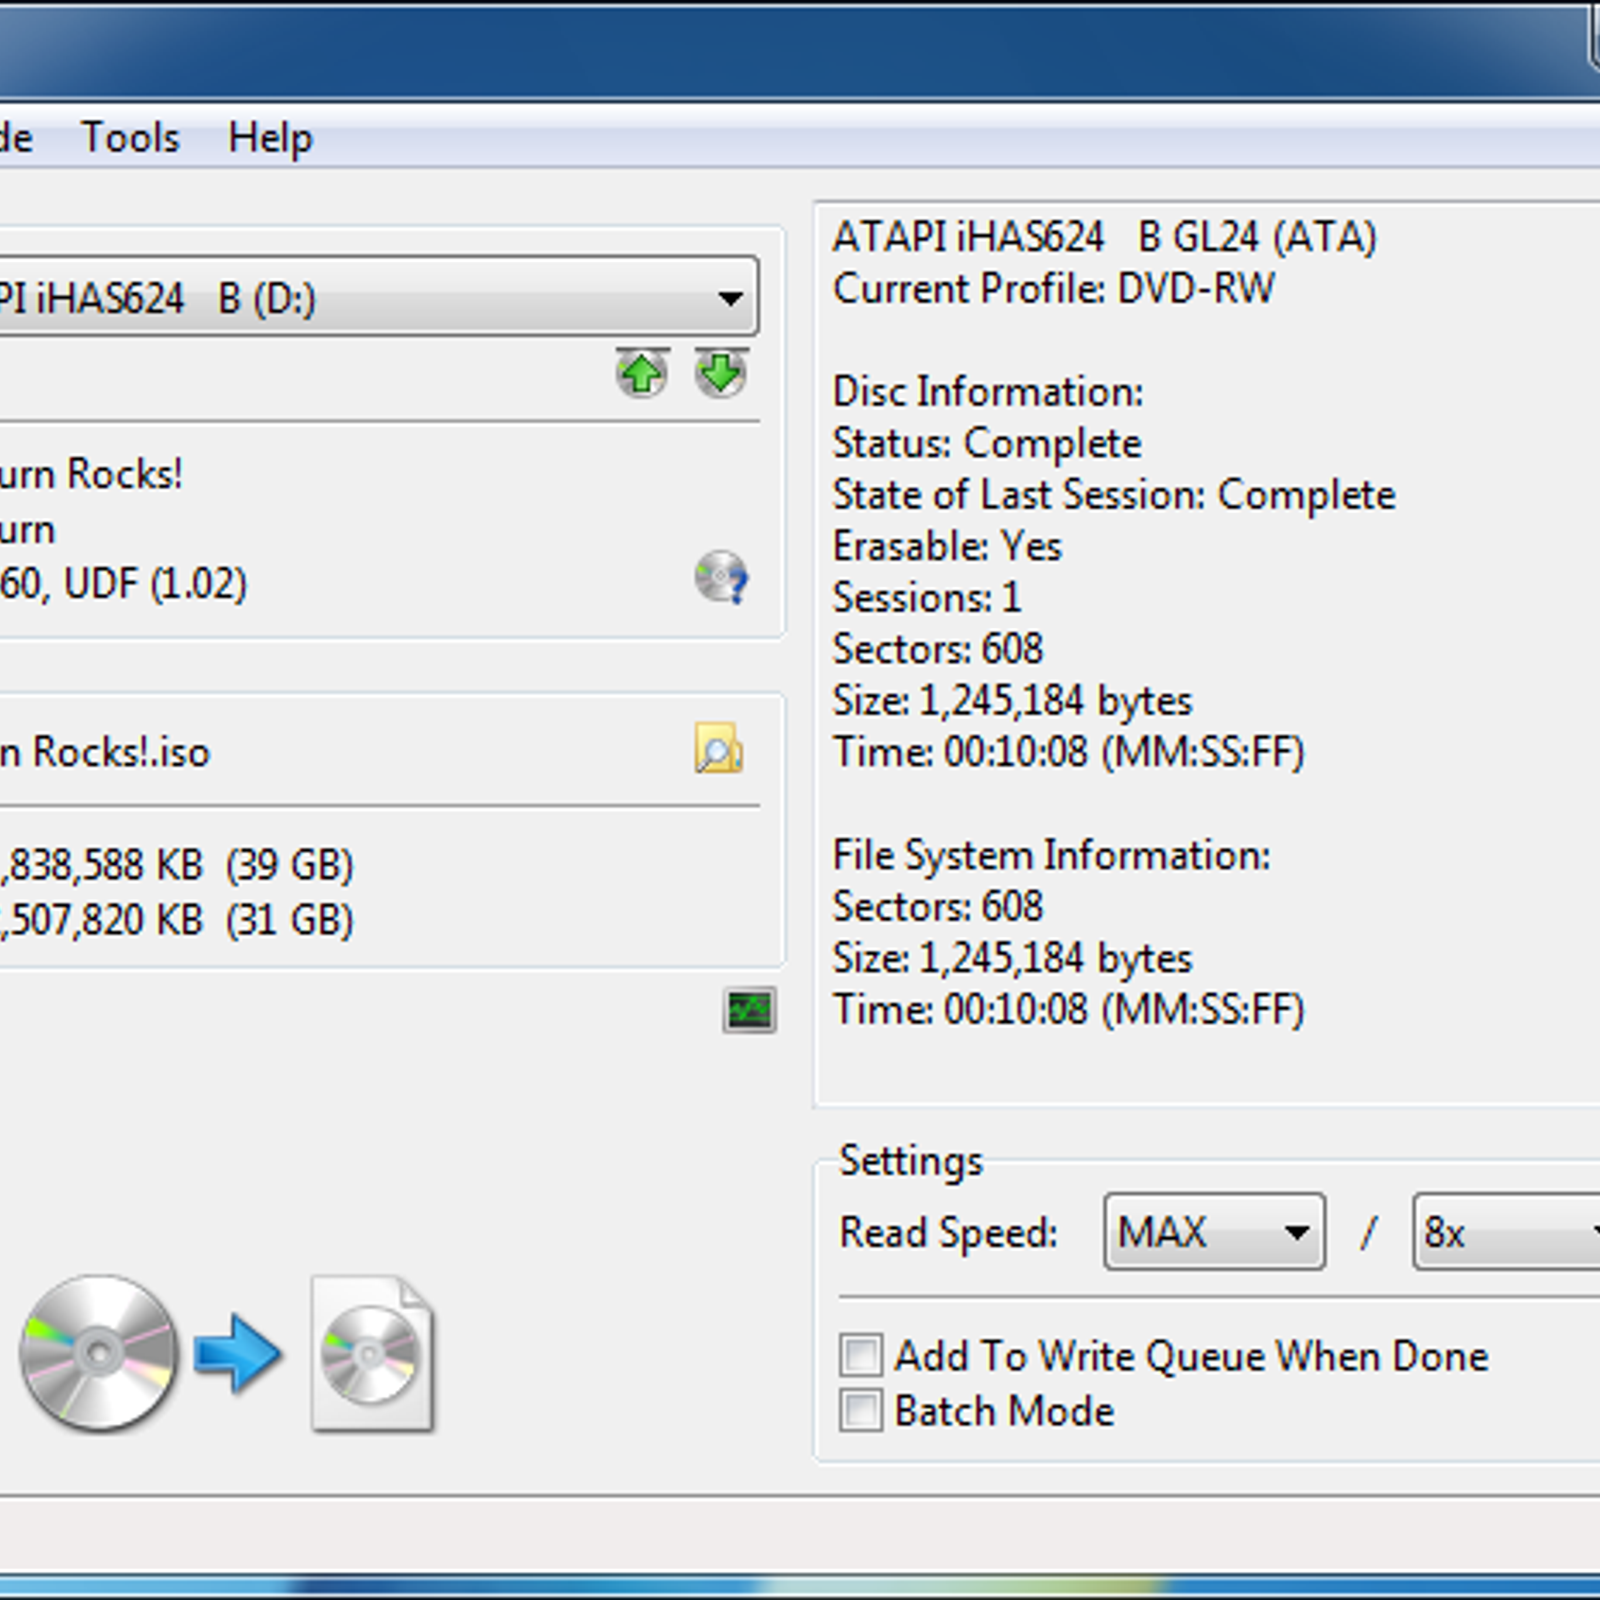Click the 'Erasable: Yes' info line
Screen dimensions: 1600x1600
[x=947, y=546]
